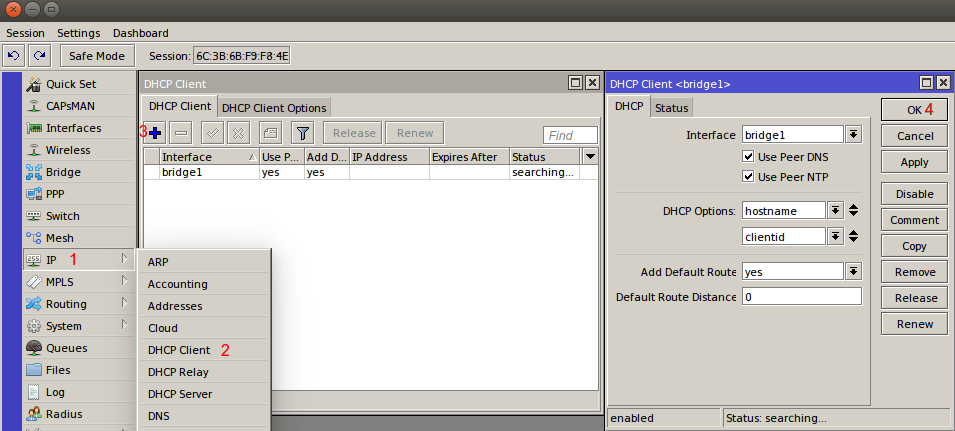The height and width of the screenshot is (431, 955).
Task: Open Wireless in the sidebar
Action: coord(67,150)
